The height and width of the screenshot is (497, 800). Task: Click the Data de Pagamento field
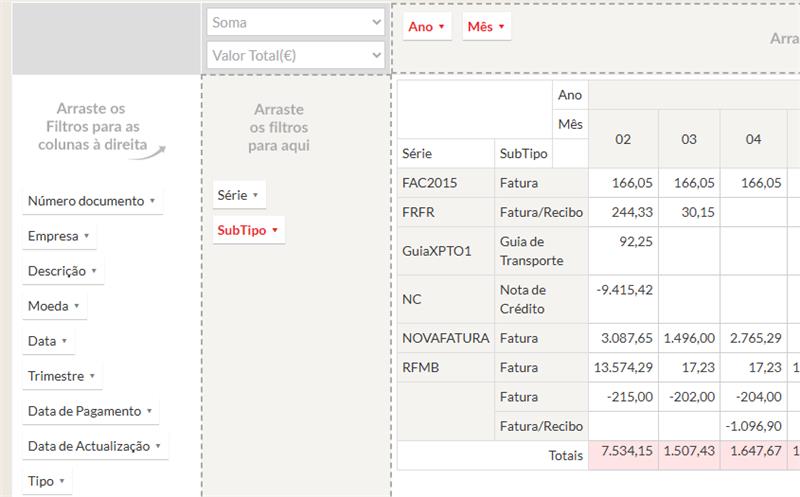[91, 411]
